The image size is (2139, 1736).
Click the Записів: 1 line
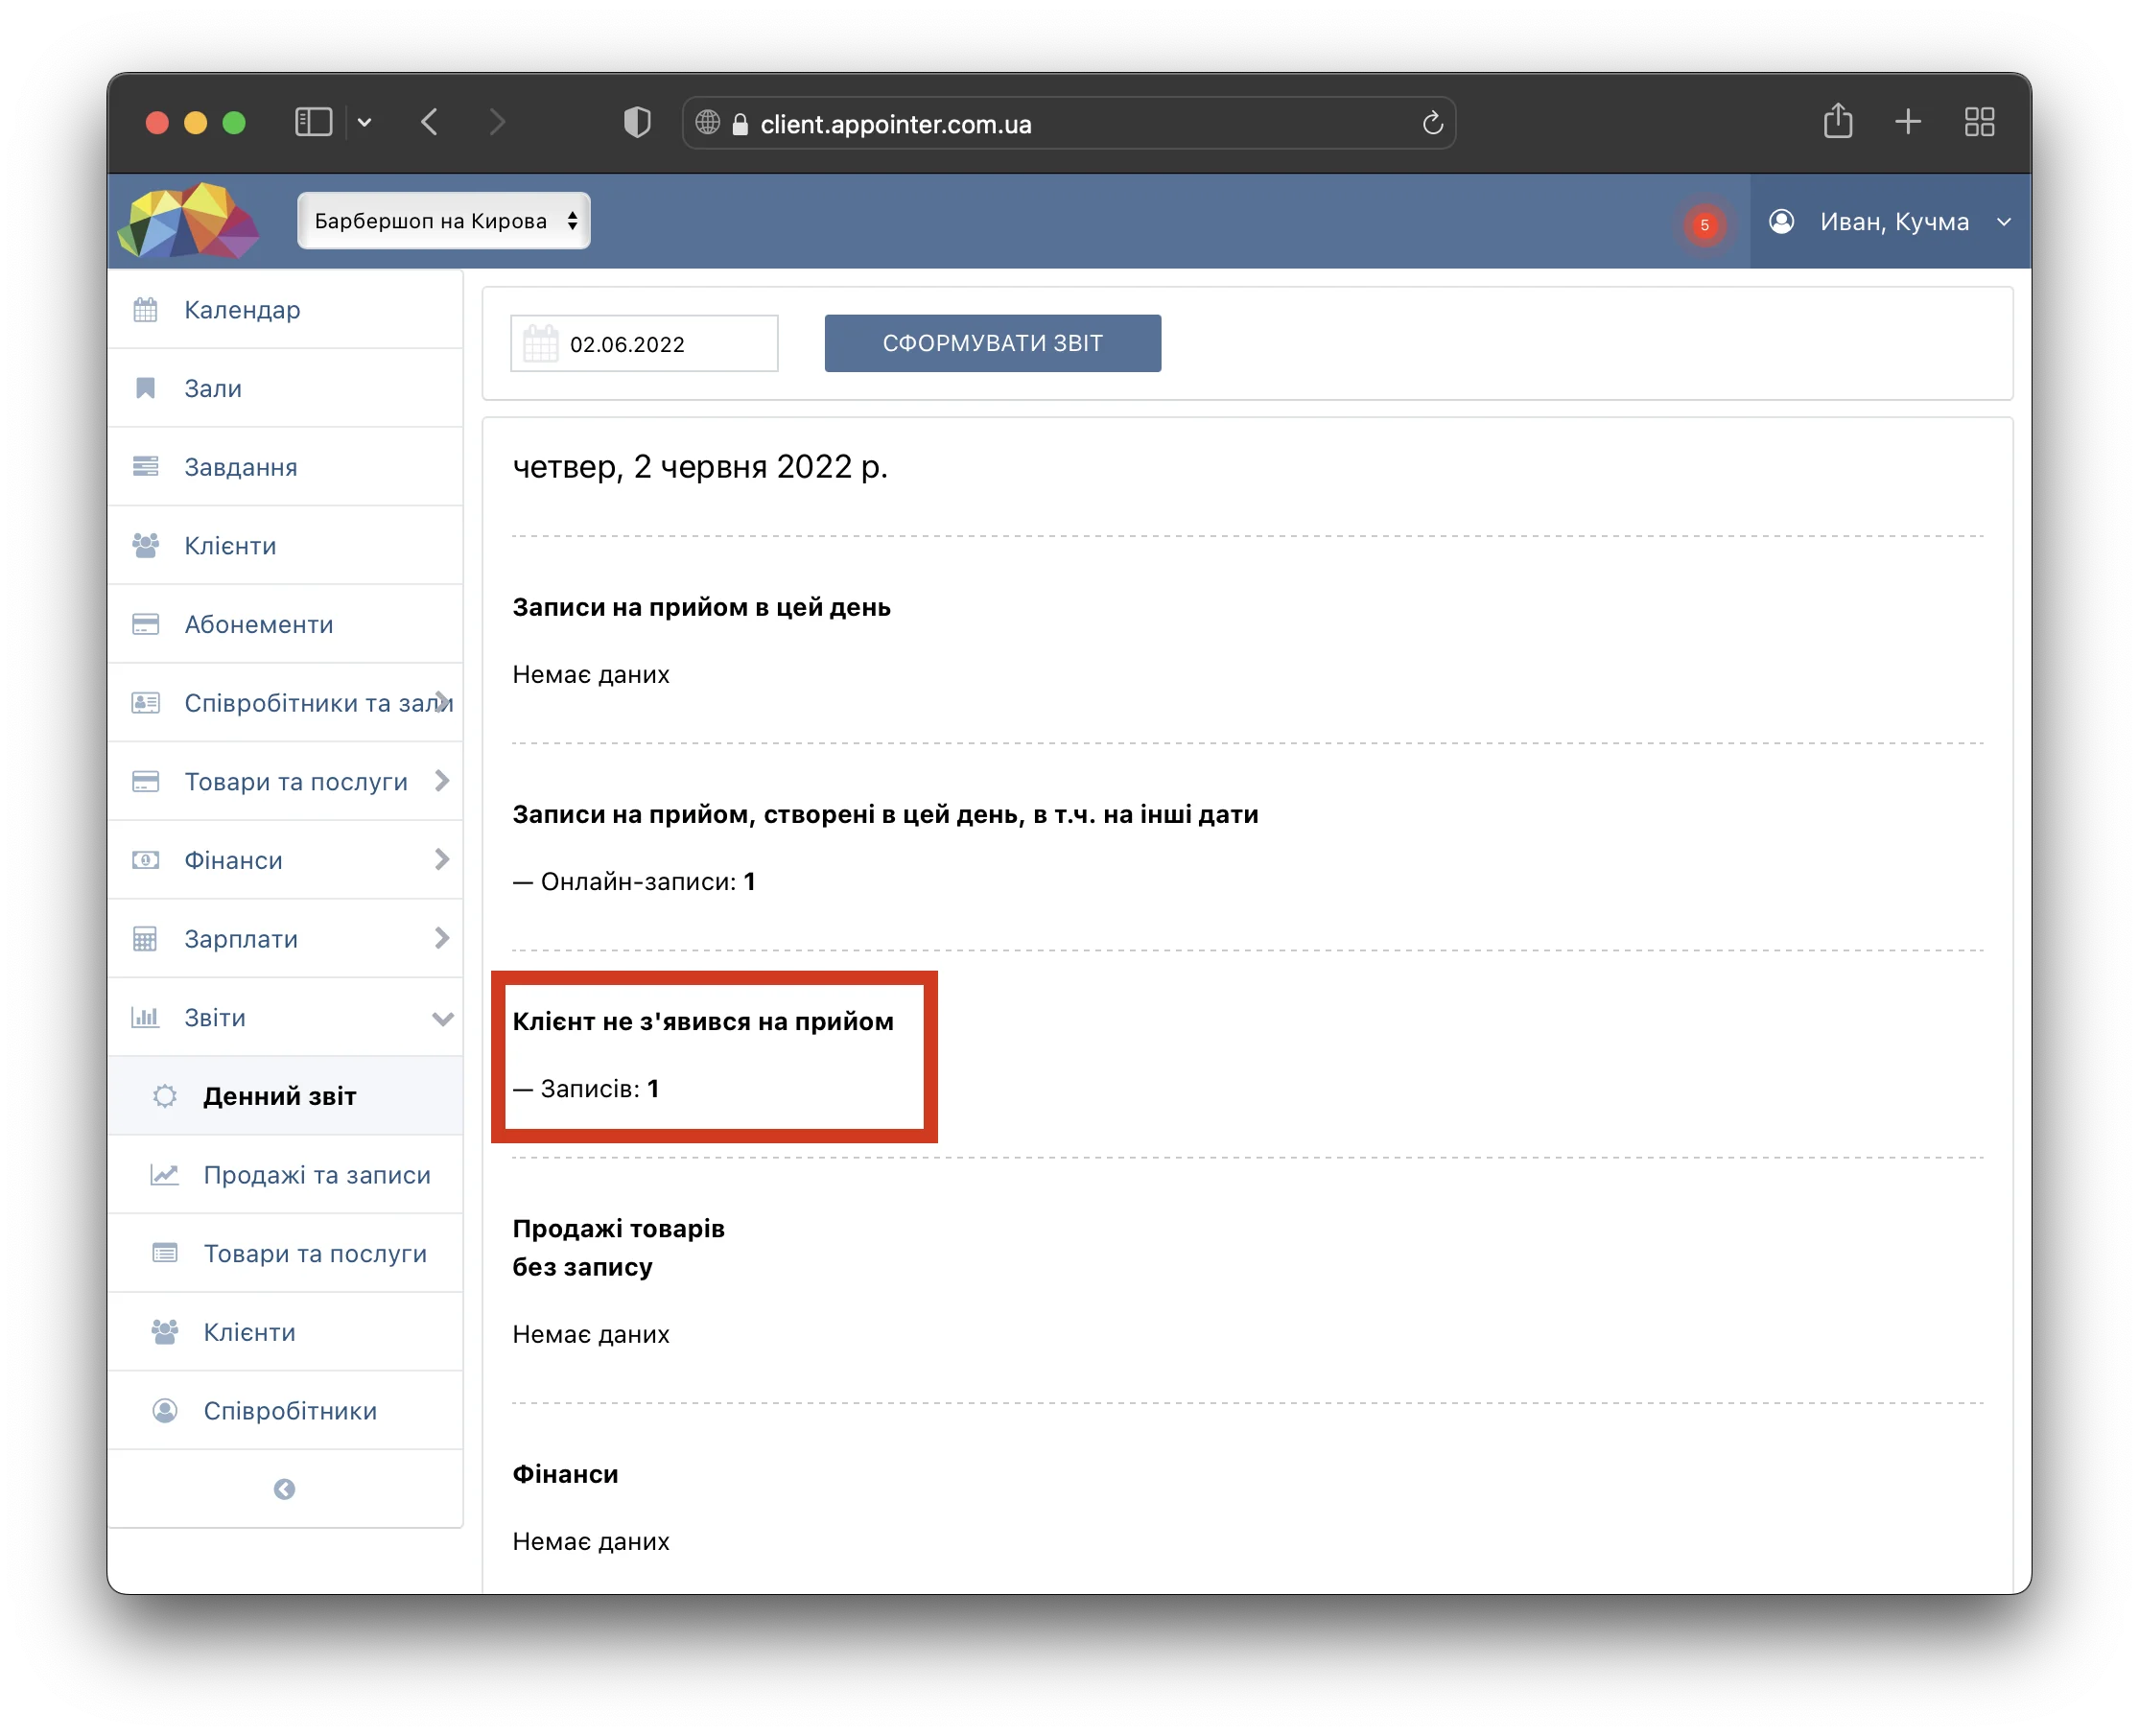587,1089
